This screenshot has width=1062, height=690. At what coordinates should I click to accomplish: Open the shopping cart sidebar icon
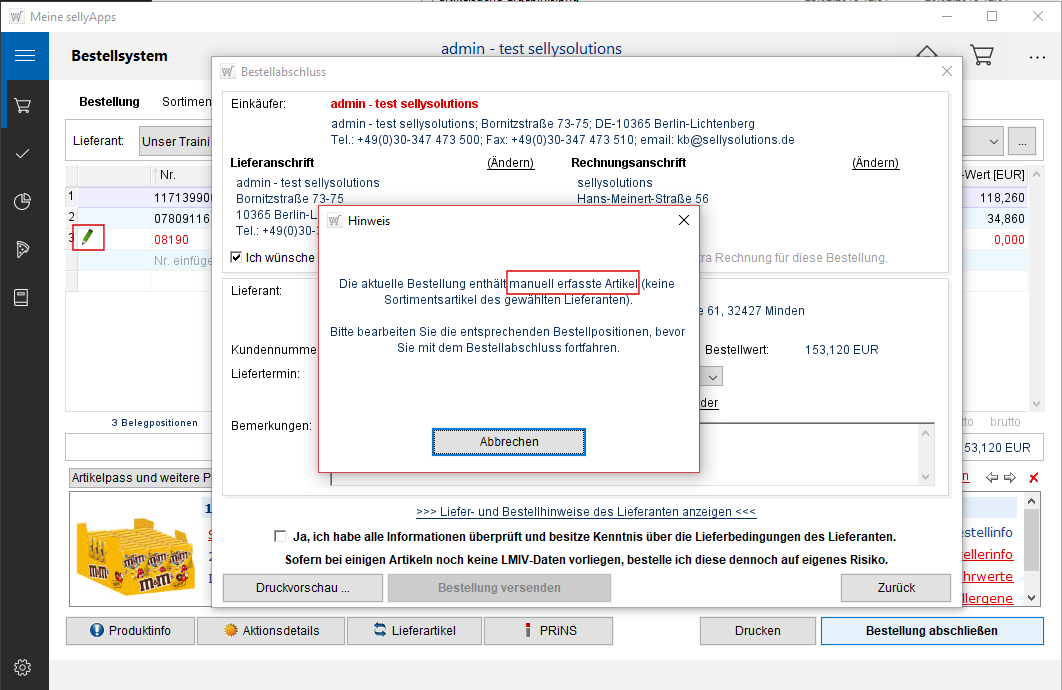pyautogui.click(x=22, y=106)
